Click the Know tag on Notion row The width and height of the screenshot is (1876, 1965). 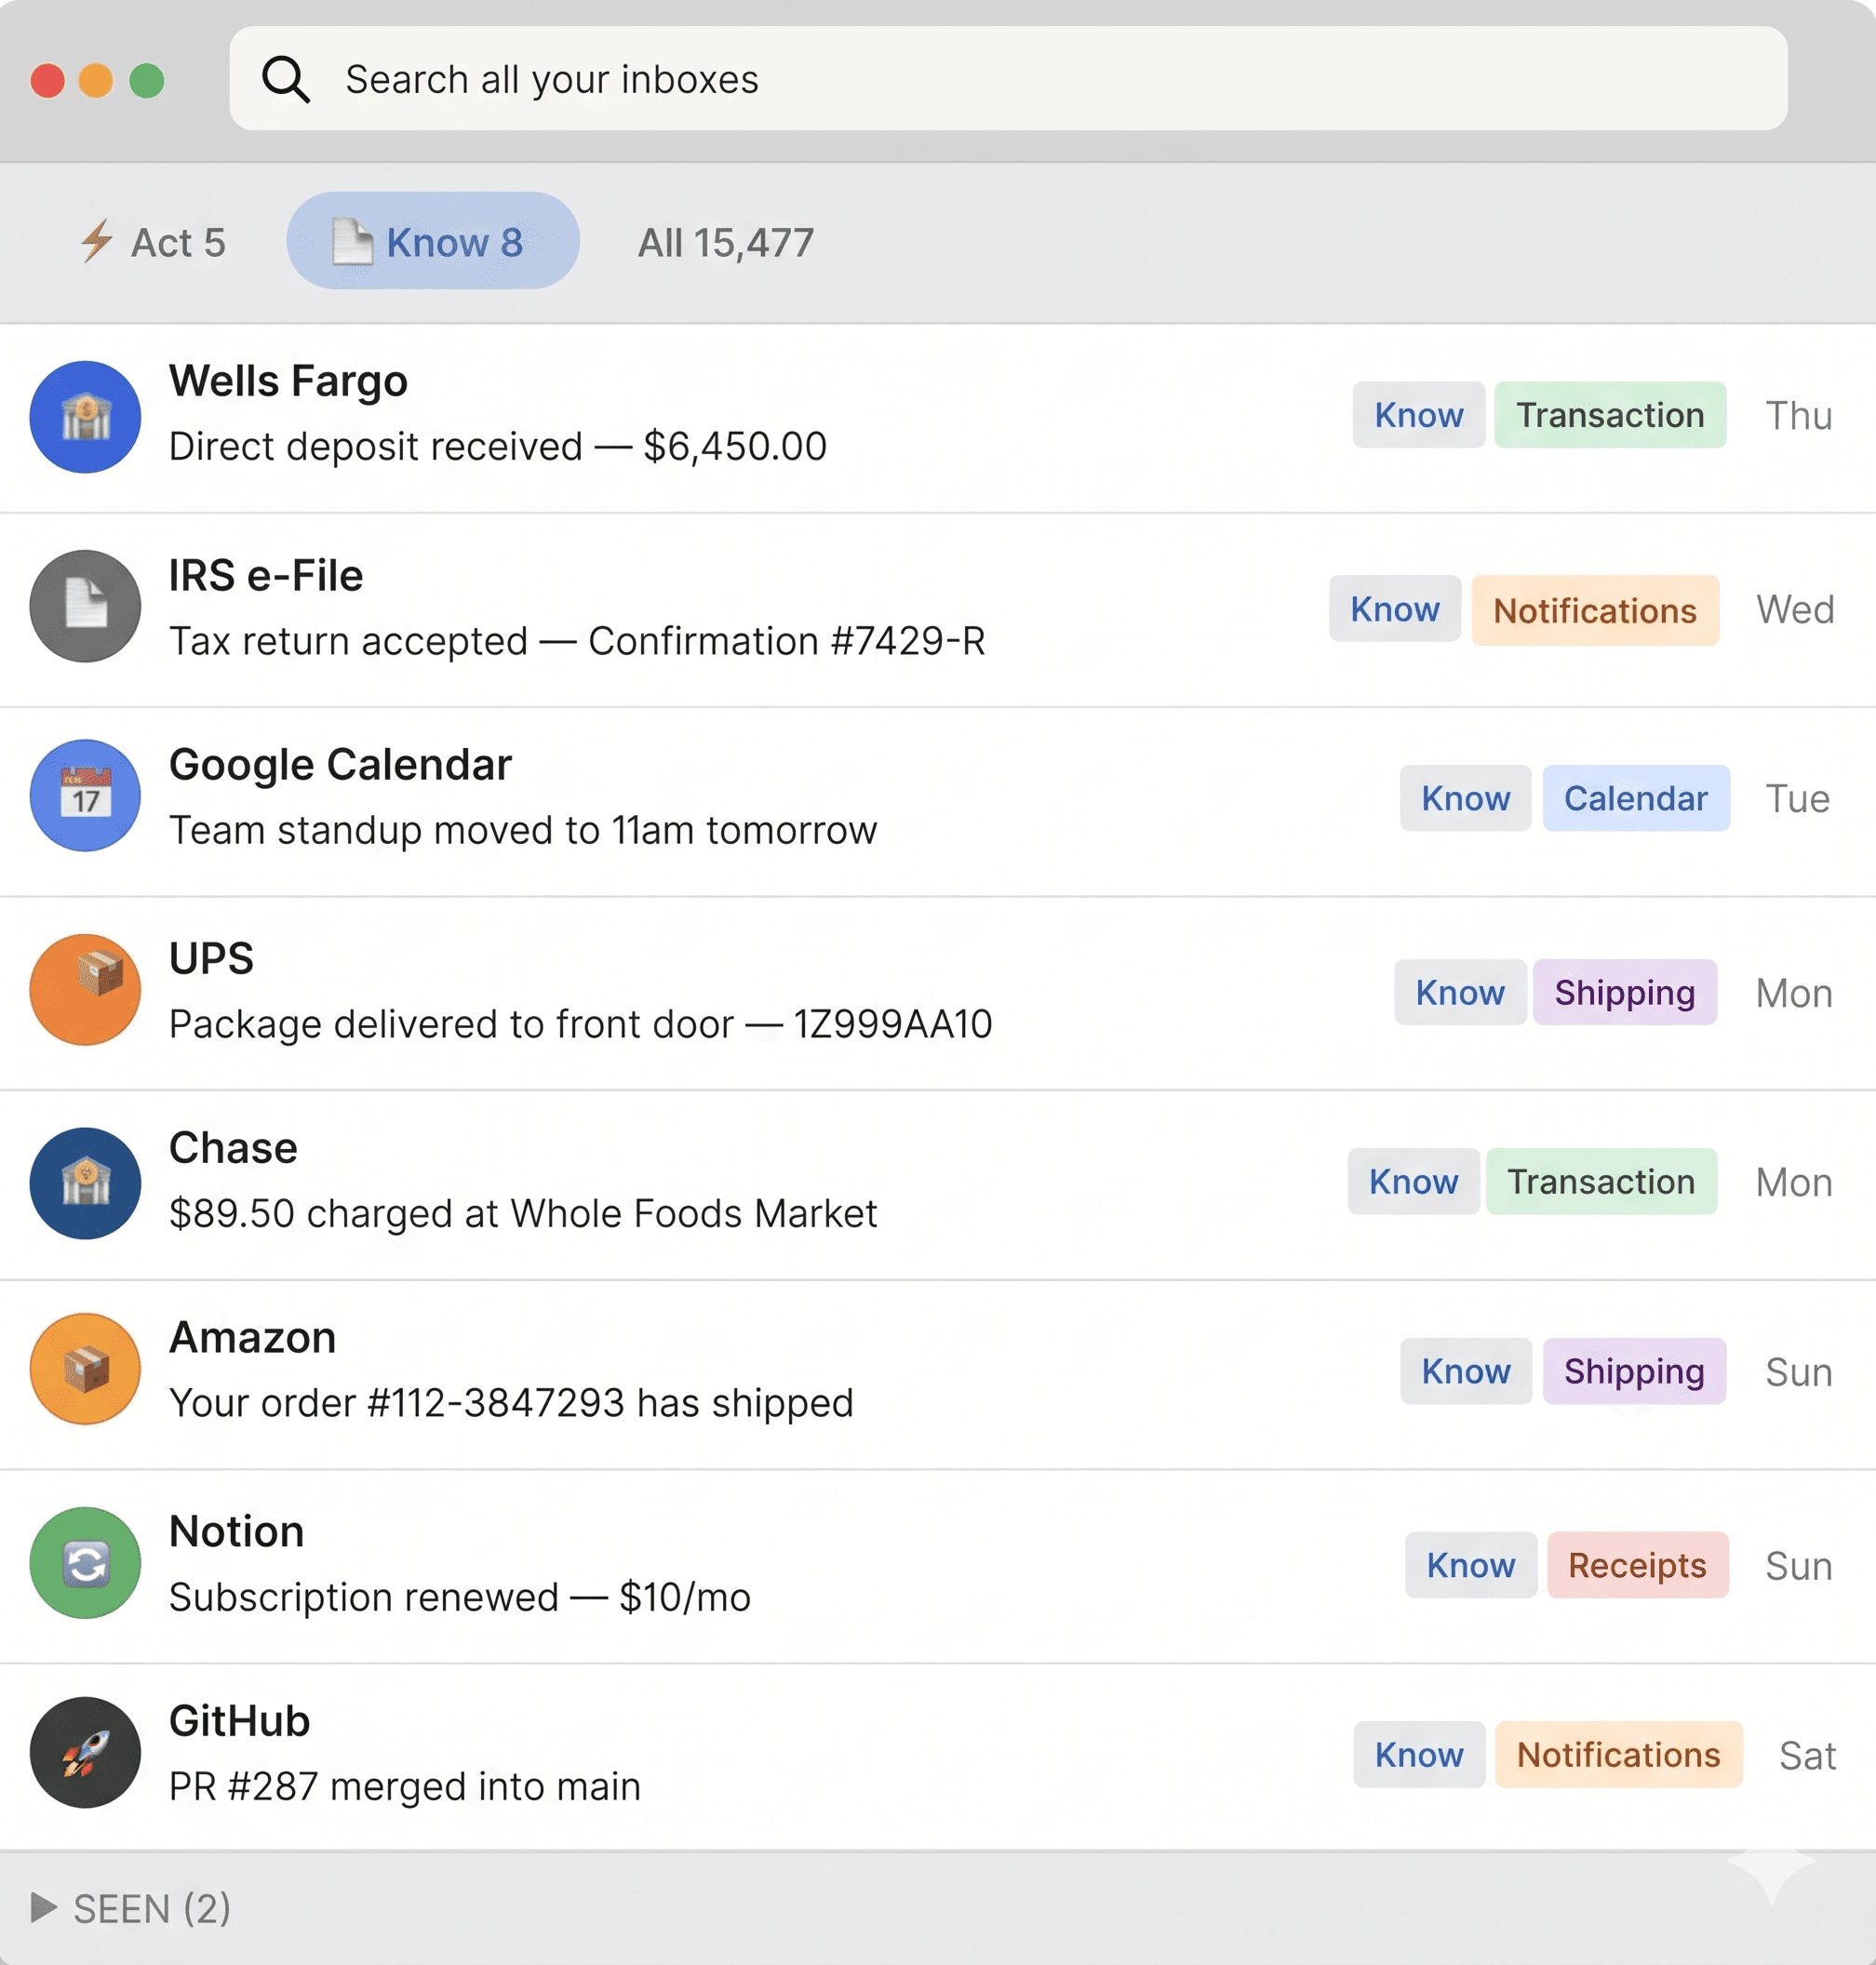tap(1470, 1565)
